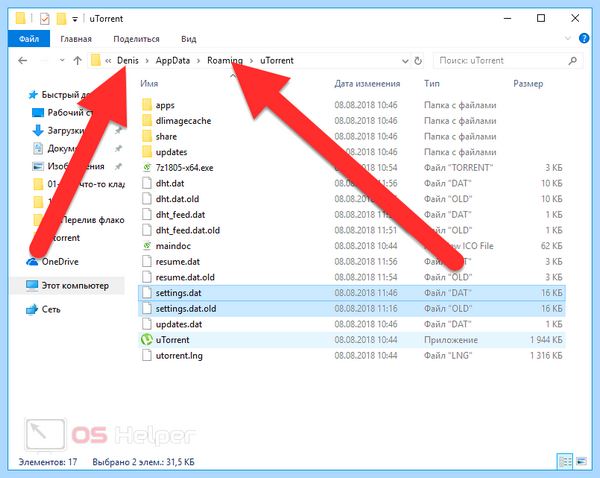Image resolution: width=600 pixels, height=478 pixels.
Task: Open OneDrive in the navigation pane
Action: (x=52, y=262)
